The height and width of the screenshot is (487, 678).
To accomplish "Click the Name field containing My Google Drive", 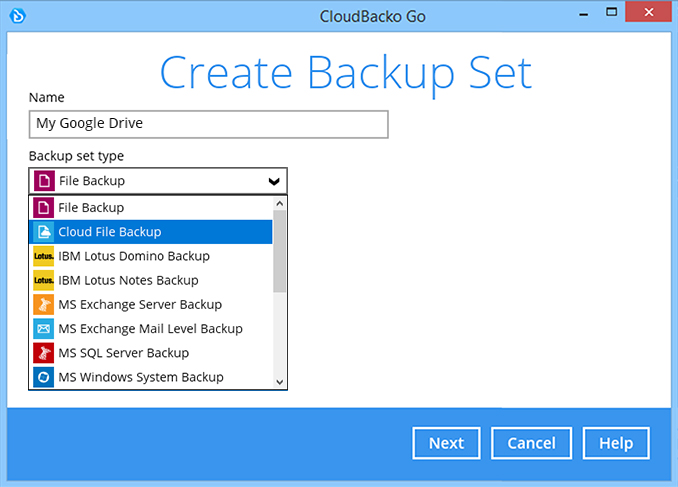I will (209, 125).
